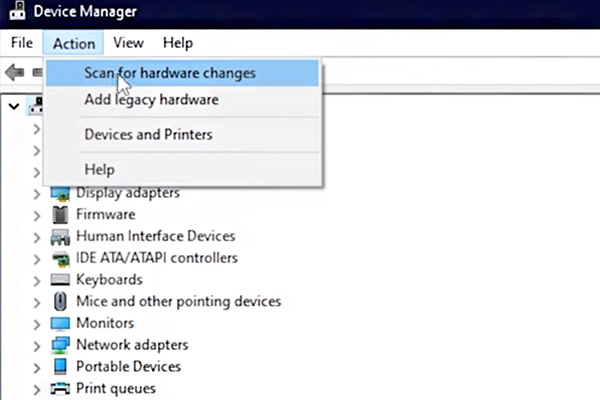The image size is (600, 400).
Task: Click the Firmware chip icon
Action: tap(60, 215)
